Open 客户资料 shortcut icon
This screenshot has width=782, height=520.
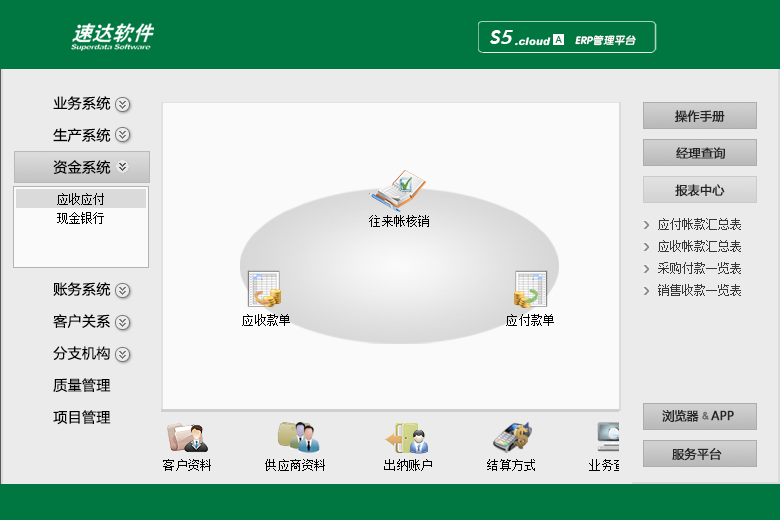coord(187,438)
